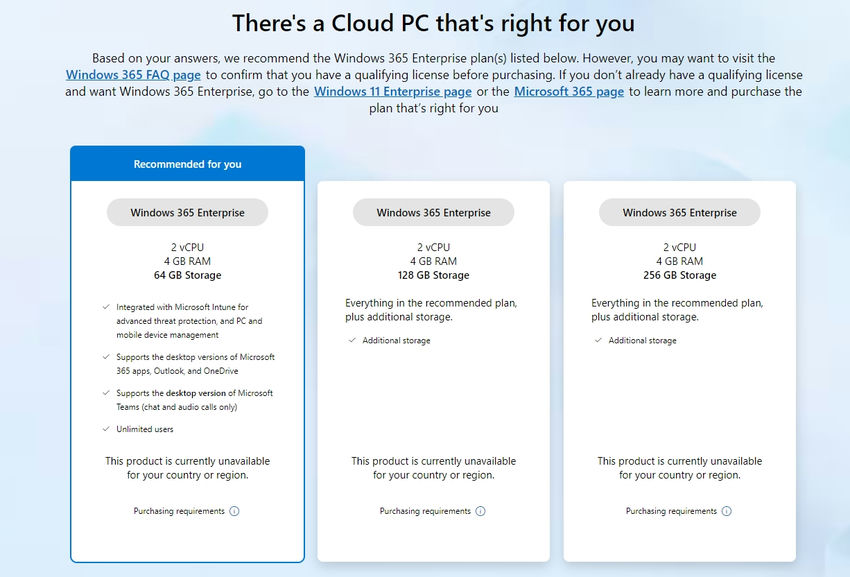The image size is (850, 577).
Task: Click the Cloud PC page heading
Action: pyautogui.click(x=433, y=22)
